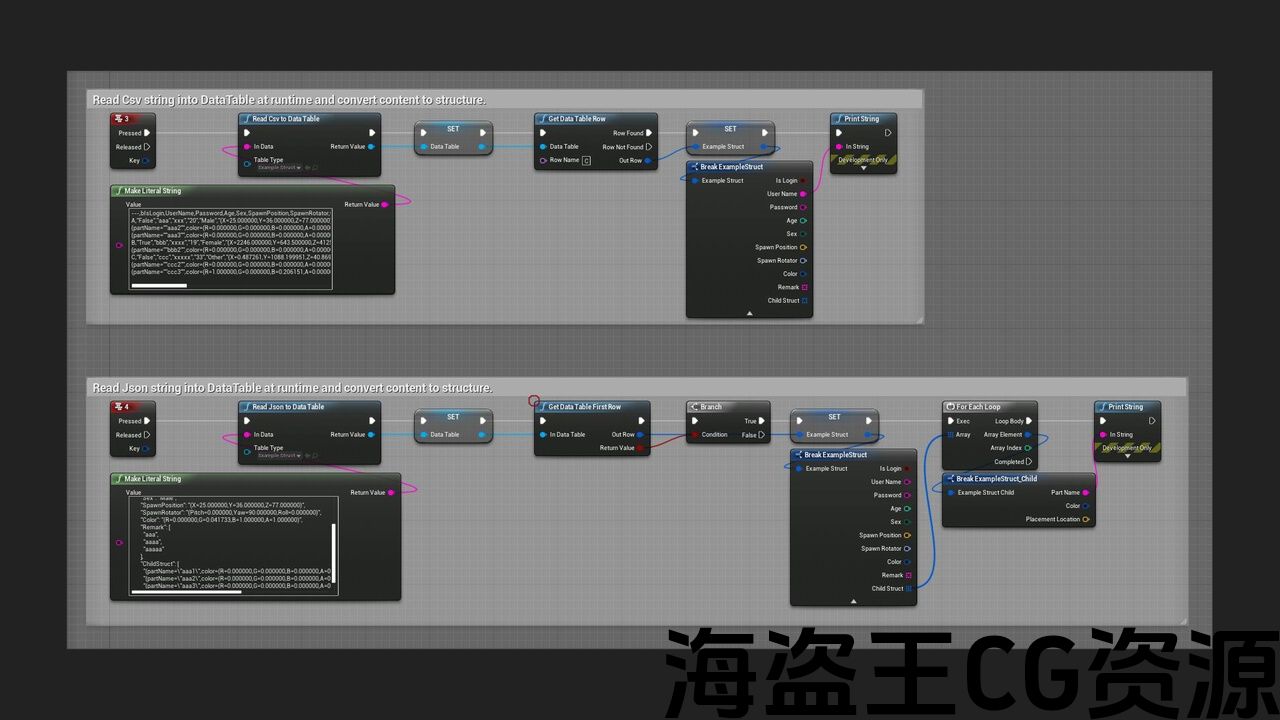This screenshot has width=1280, height=720.
Task: Click the Row Name input field
Action: tap(587, 160)
